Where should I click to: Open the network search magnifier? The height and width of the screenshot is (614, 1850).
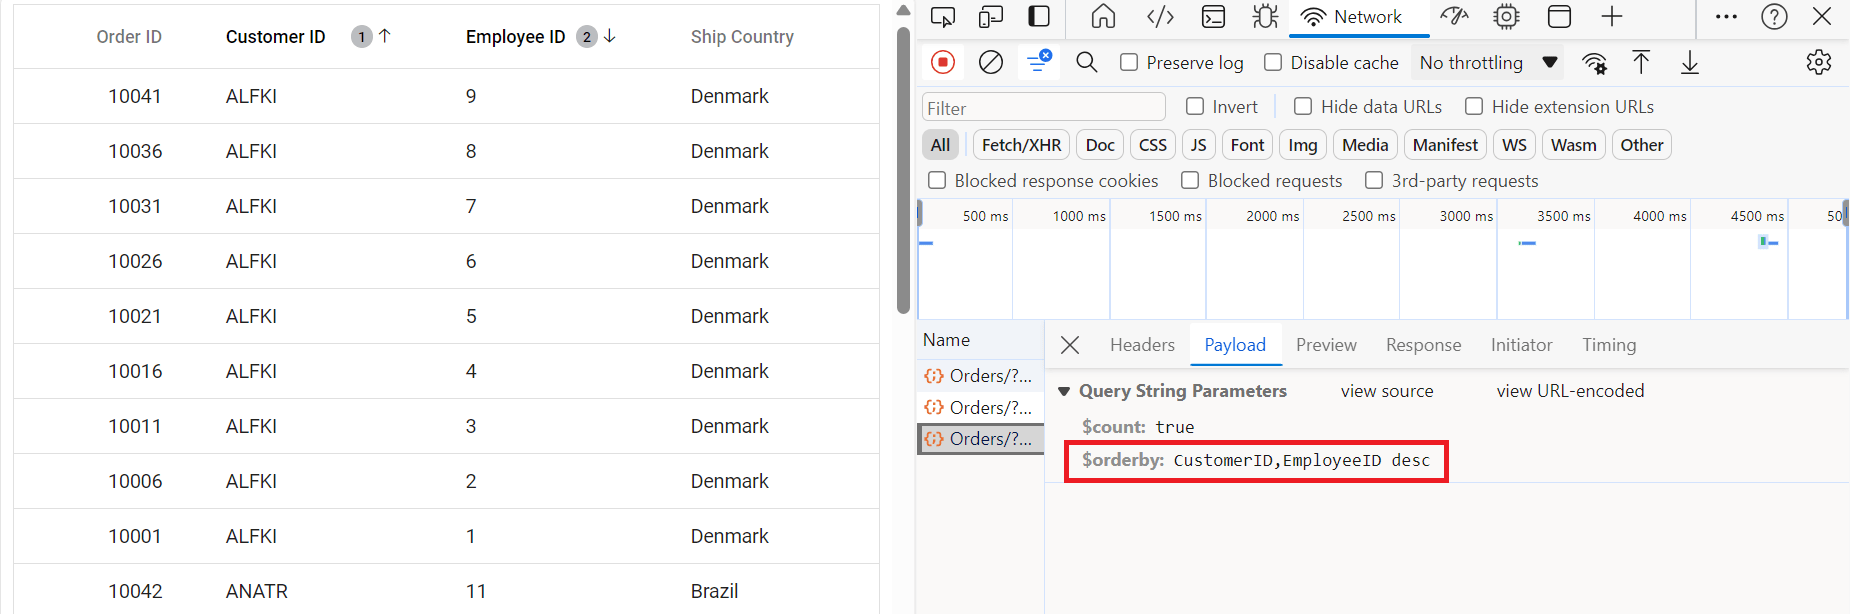click(1086, 62)
